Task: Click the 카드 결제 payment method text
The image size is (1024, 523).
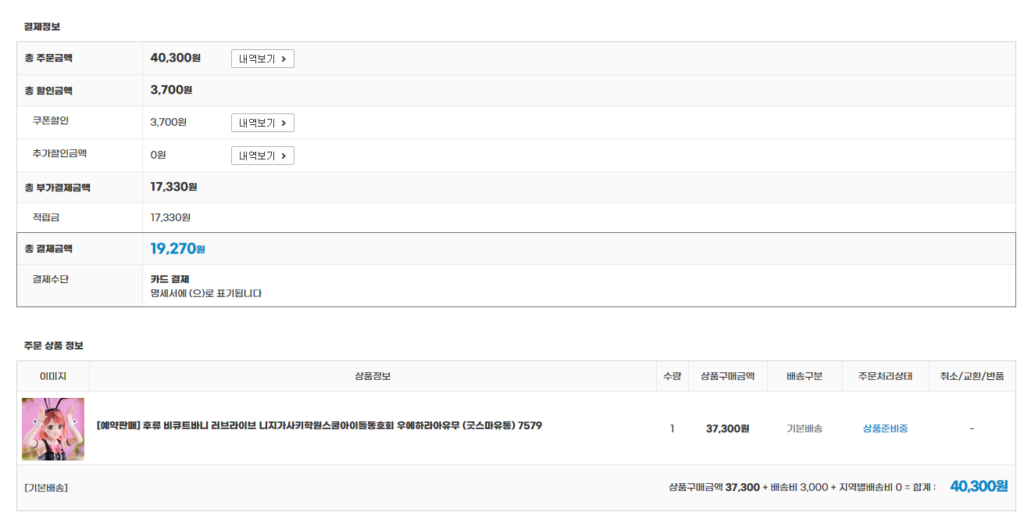Action: [169, 279]
